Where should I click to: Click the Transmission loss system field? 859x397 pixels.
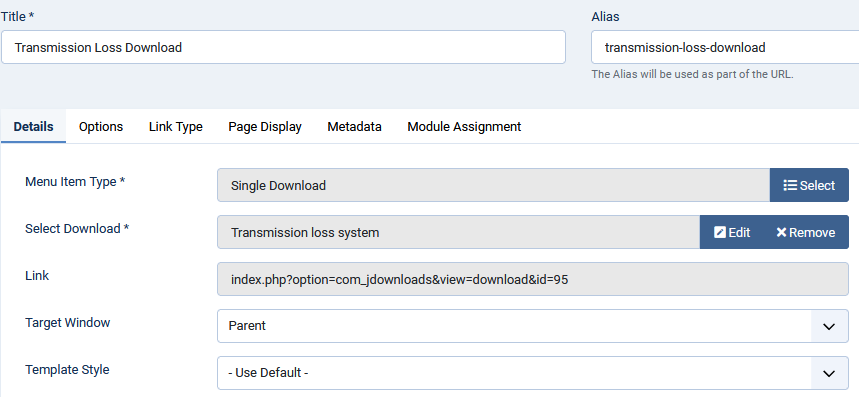pos(459,233)
